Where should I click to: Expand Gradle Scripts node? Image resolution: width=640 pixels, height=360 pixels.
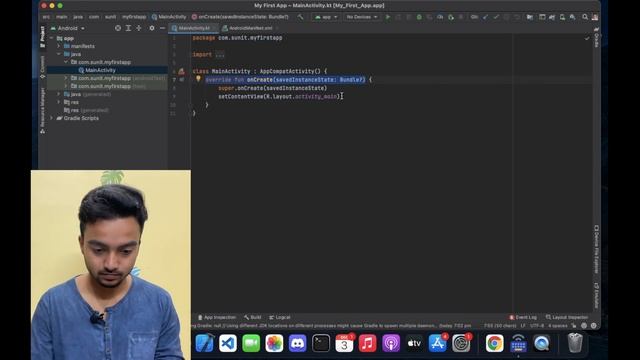[x=52, y=118]
